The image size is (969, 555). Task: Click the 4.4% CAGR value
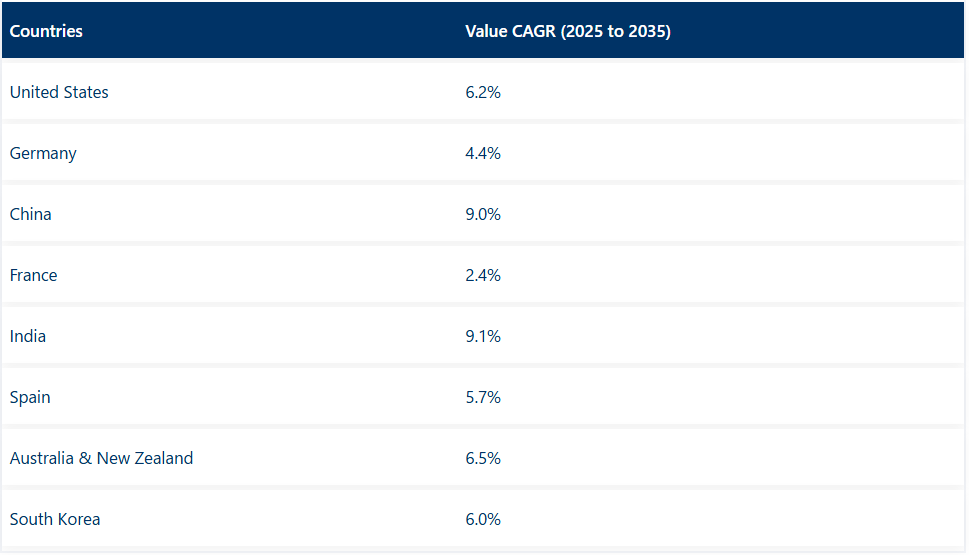(483, 153)
